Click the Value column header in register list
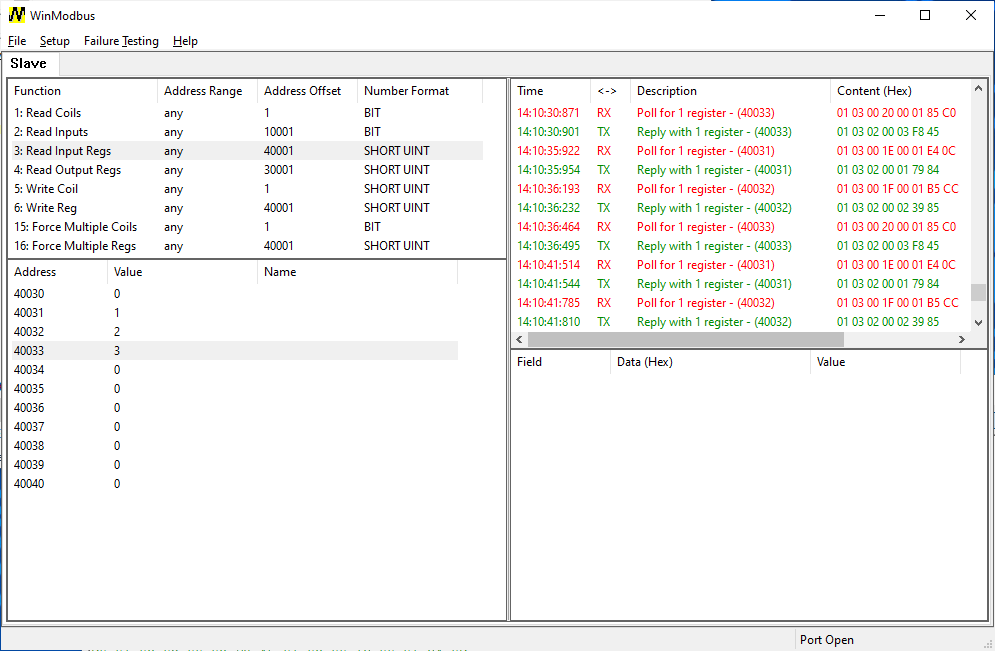 183,272
